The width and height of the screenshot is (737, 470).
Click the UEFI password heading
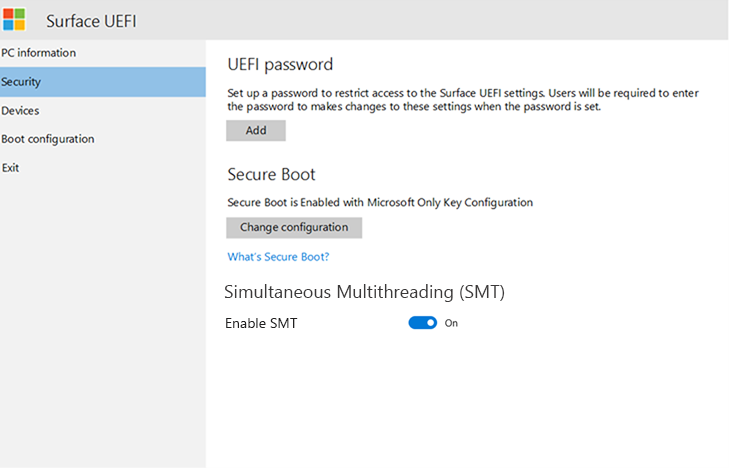click(x=280, y=65)
